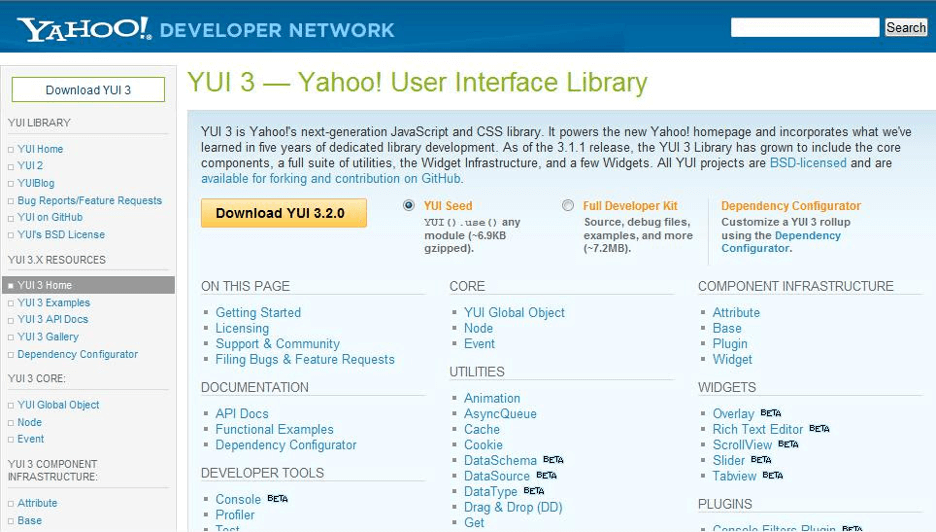This screenshot has width=936, height=532.
Task: Click the Download YUI 3 sidebar button
Action: (x=88, y=90)
